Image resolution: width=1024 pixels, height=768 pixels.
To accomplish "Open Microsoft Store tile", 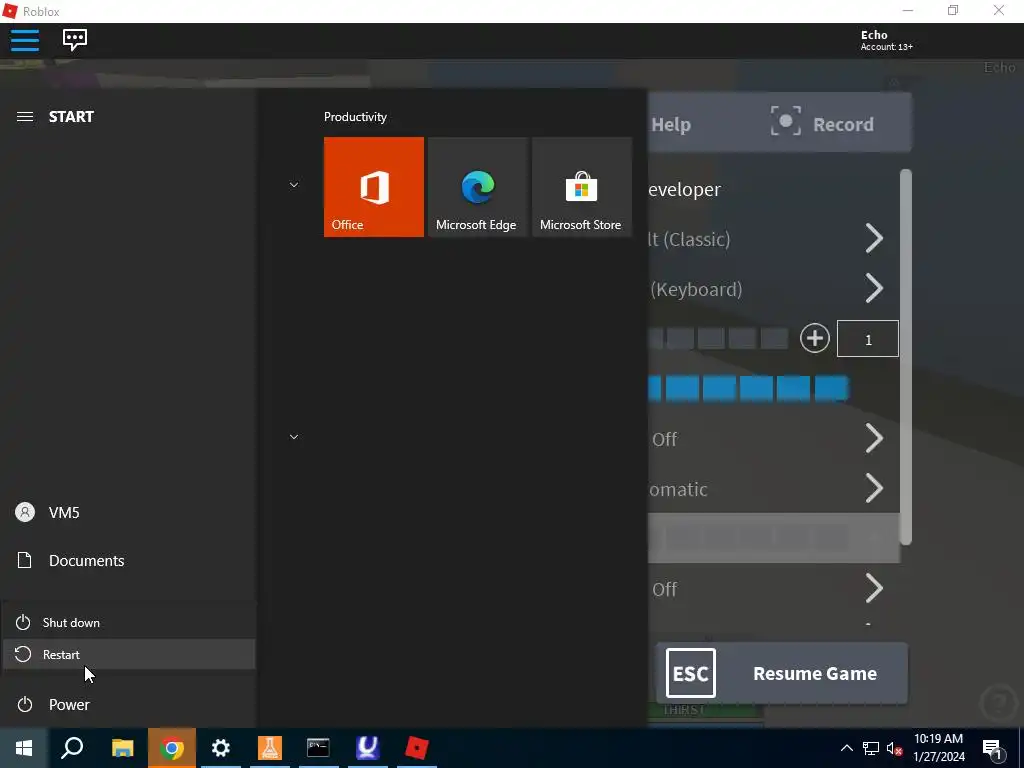I will 582,187.
